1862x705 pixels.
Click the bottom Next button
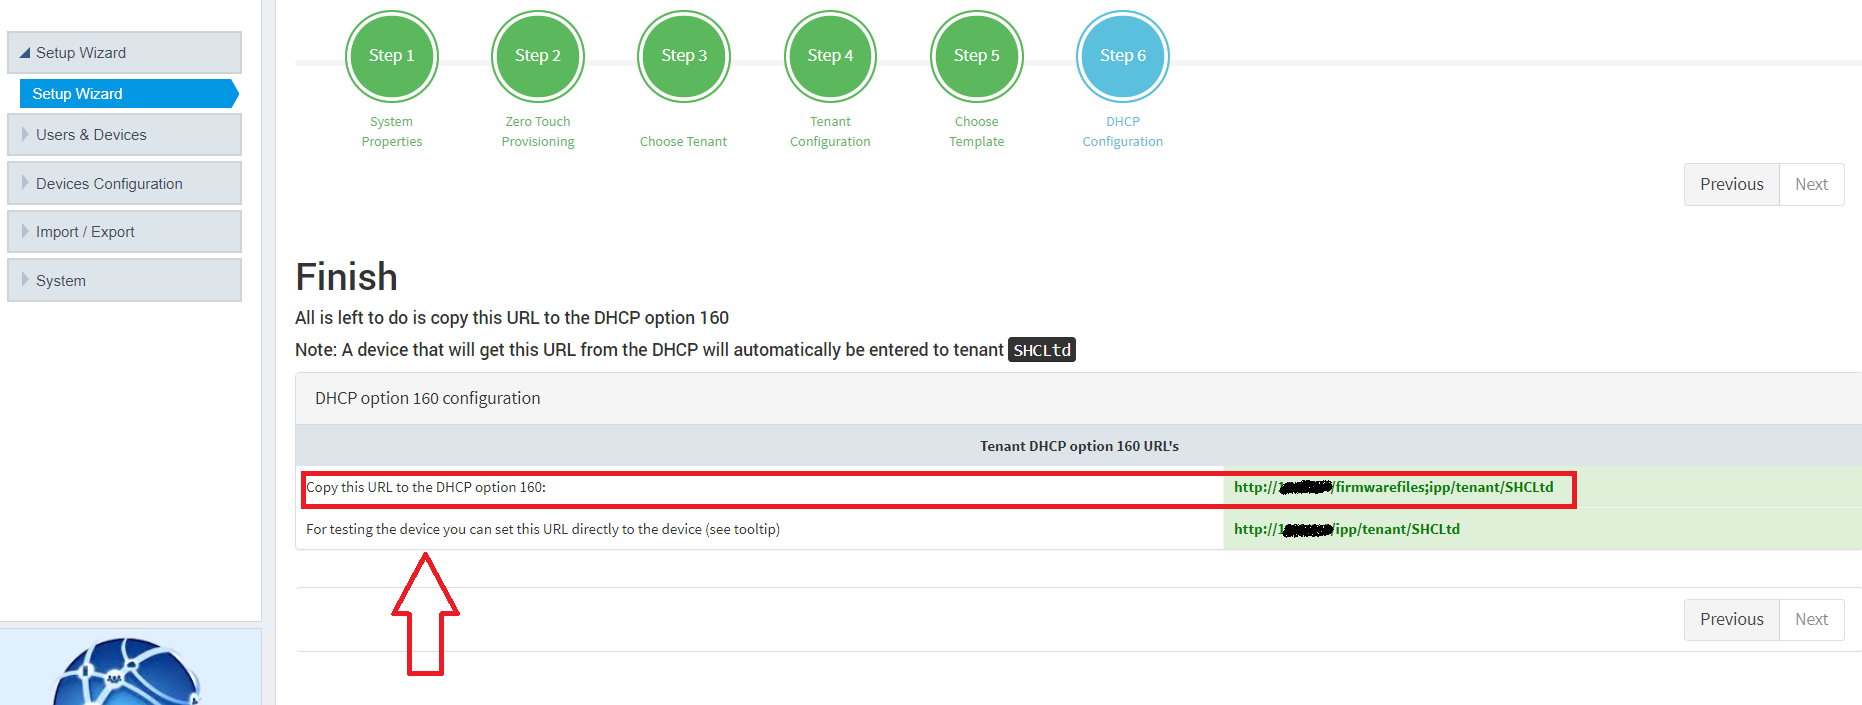1811,620
